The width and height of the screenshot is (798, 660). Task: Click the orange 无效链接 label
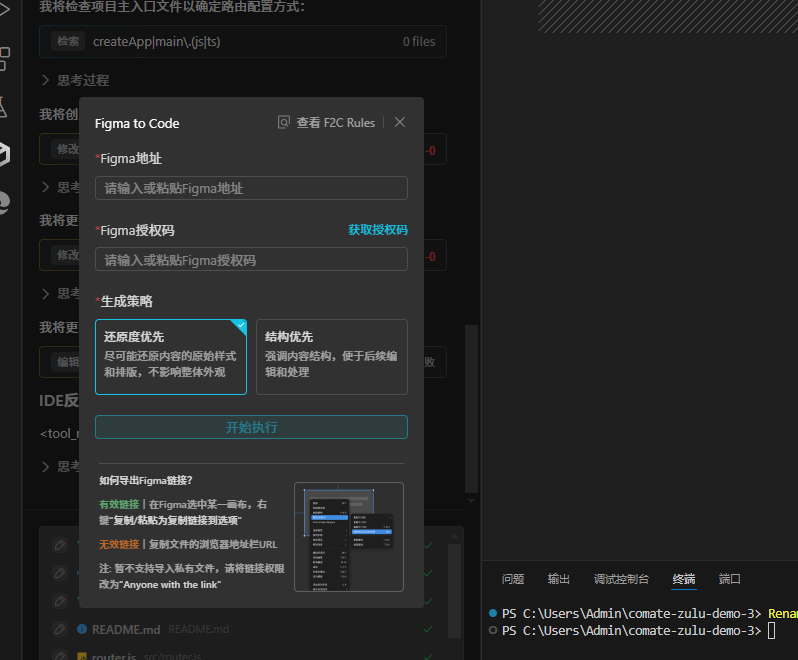click(x=119, y=544)
